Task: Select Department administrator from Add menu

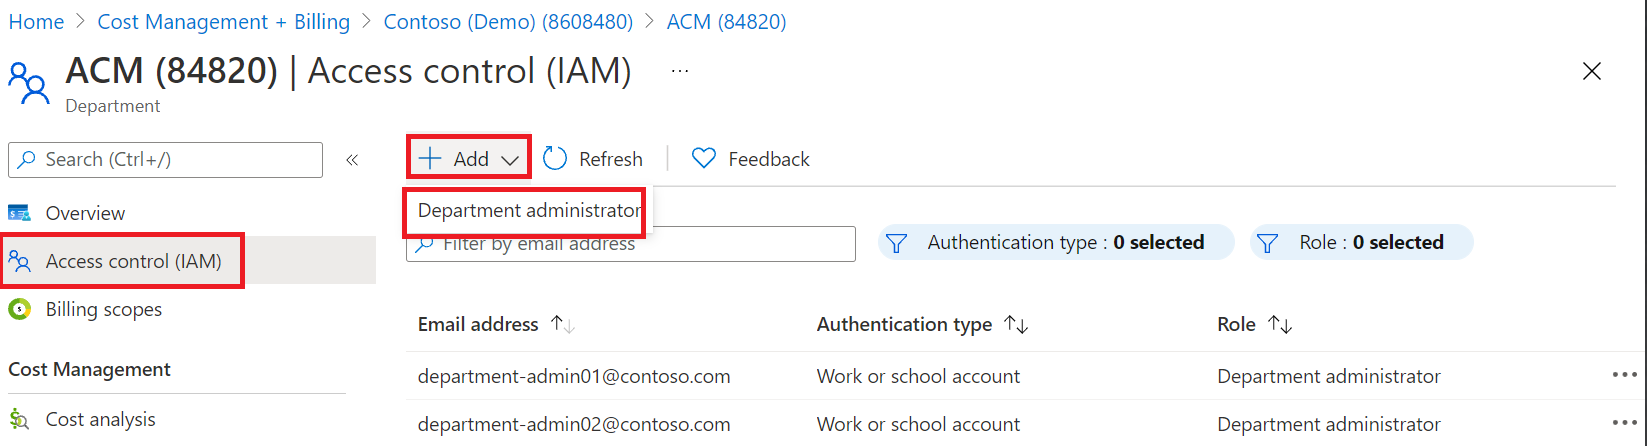Action: click(x=527, y=211)
